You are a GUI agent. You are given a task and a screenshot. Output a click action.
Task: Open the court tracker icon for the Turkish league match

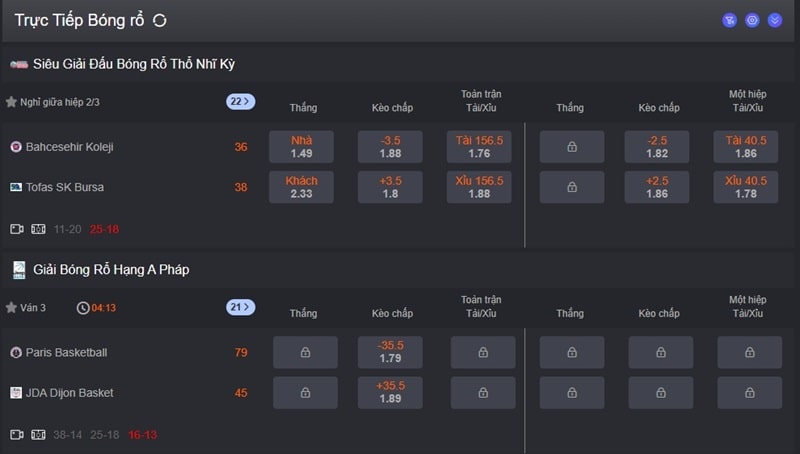tap(38, 229)
